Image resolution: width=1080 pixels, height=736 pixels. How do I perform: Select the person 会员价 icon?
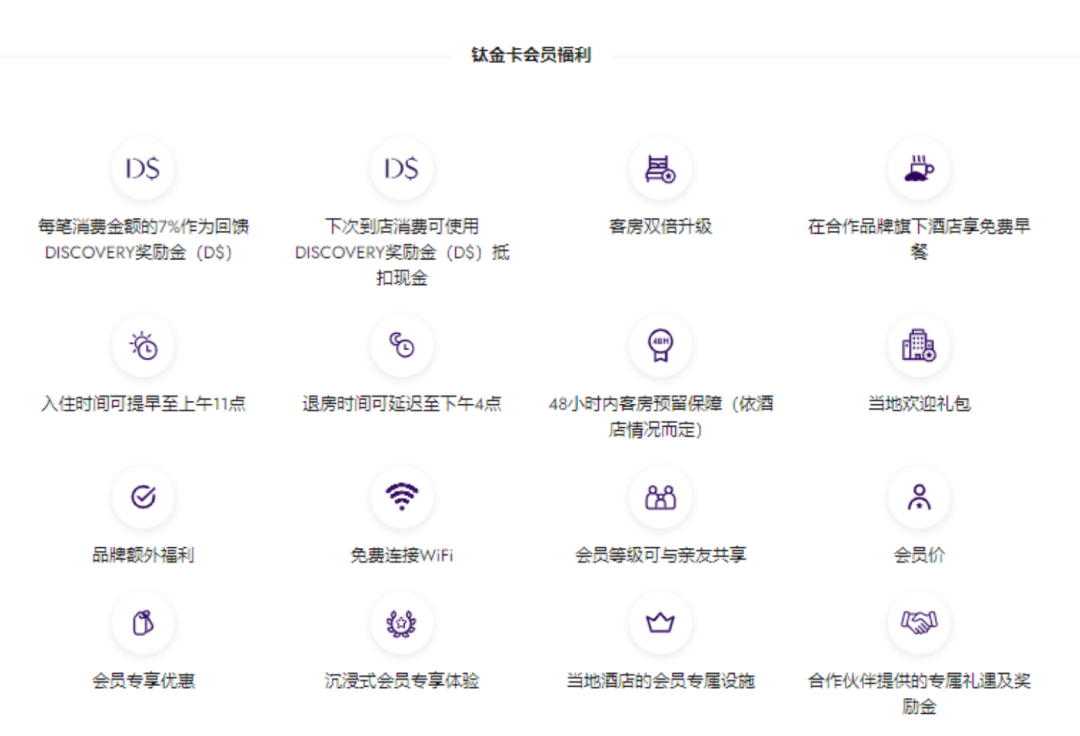tap(918, 495)
